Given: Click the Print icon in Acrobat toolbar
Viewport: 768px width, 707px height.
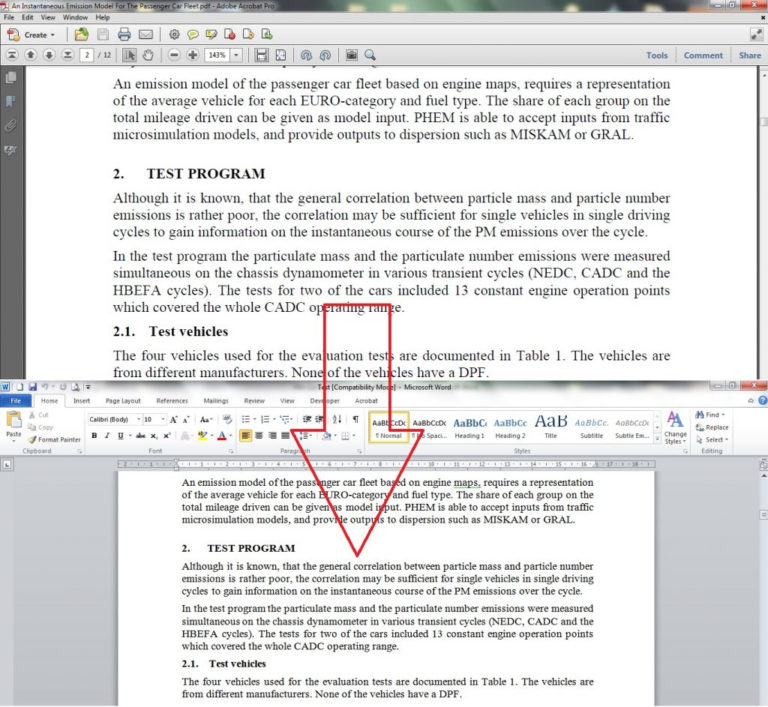Looking at the screenshot, I should [124, 34].
